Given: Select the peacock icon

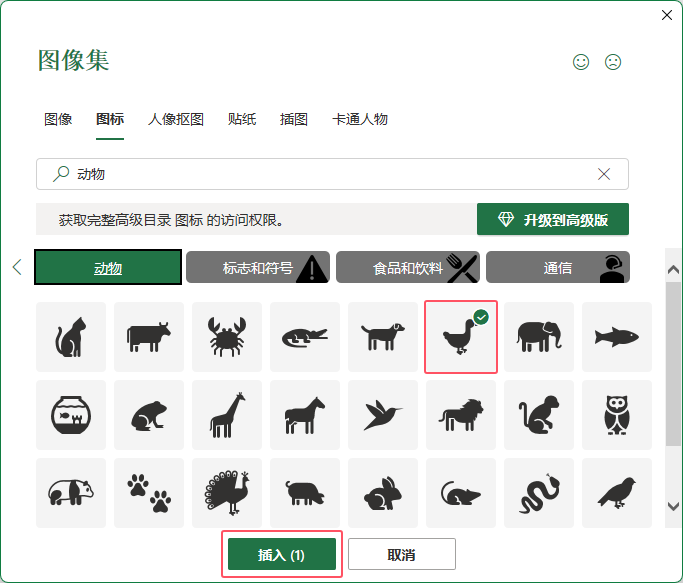Looking at the screenshot, I should (227, 493).
